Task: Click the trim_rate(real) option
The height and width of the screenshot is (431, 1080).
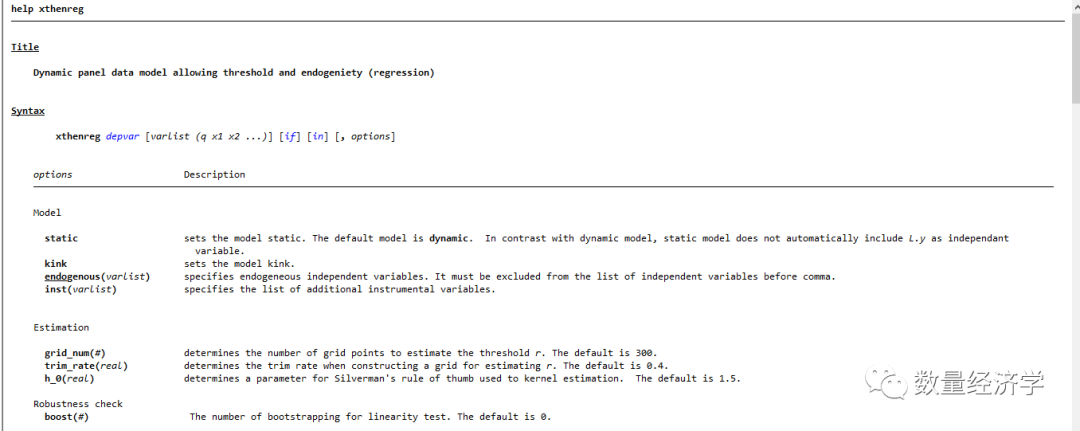Action: click(x=86, y=366)
